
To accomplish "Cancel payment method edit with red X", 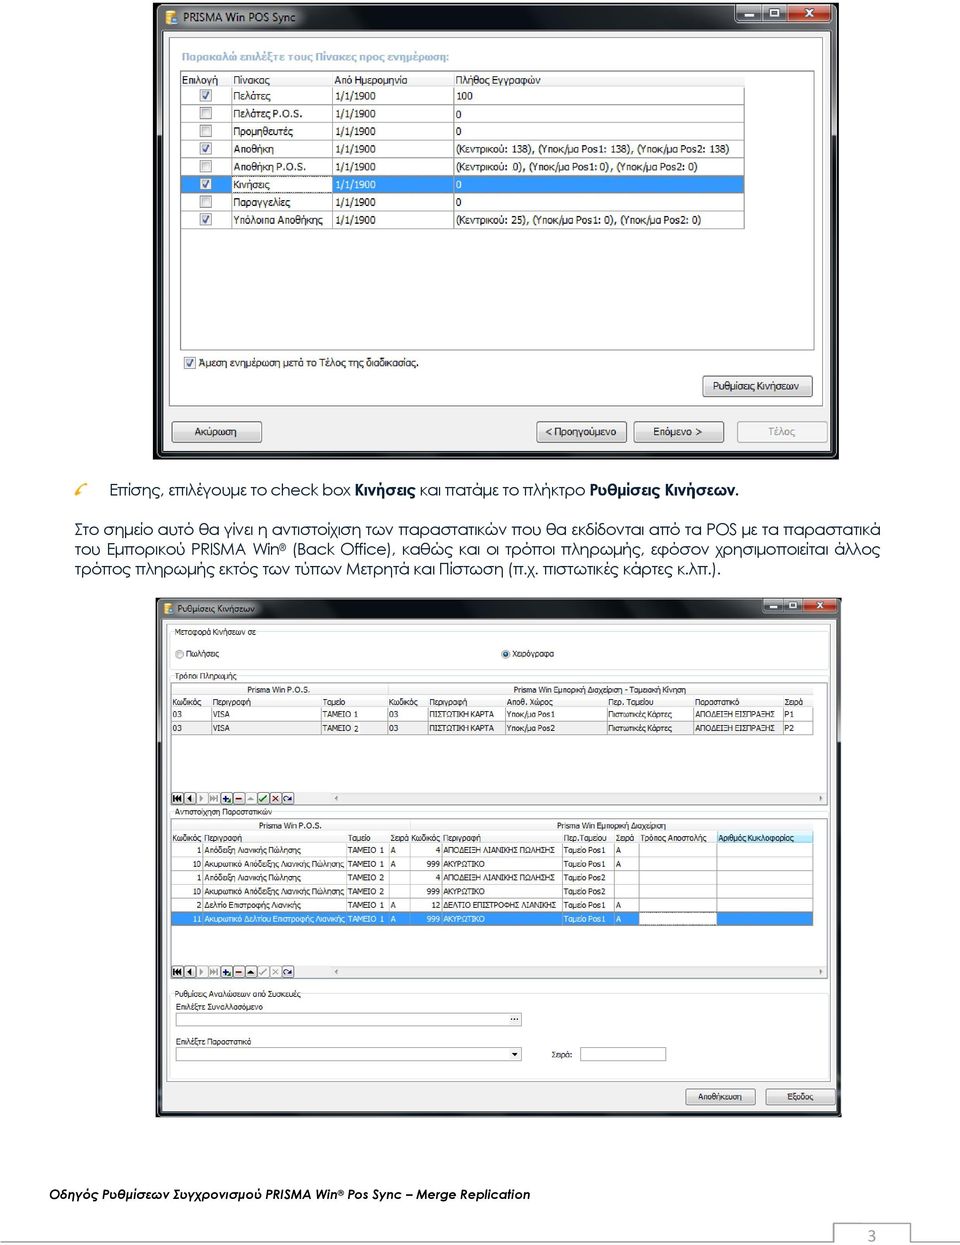I will [x=275, y=798].
